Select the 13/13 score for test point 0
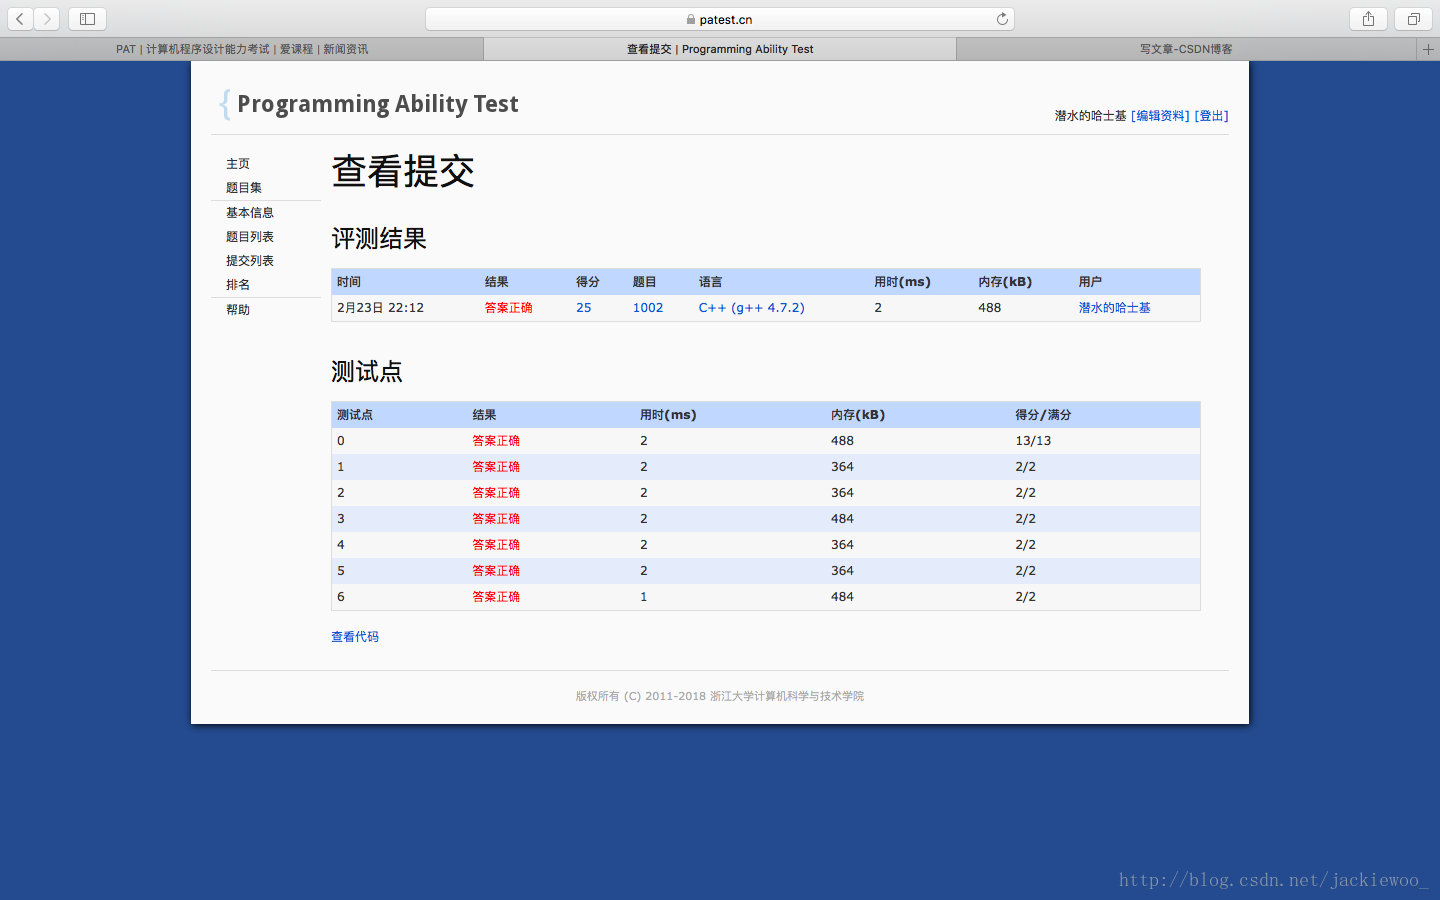The width and height of the screenshot is (1440, 900). 1034,441
